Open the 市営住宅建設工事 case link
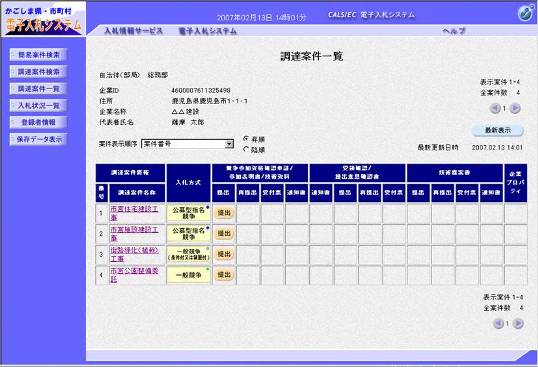Viewport: 538px width, 367px height. point(134,213)
